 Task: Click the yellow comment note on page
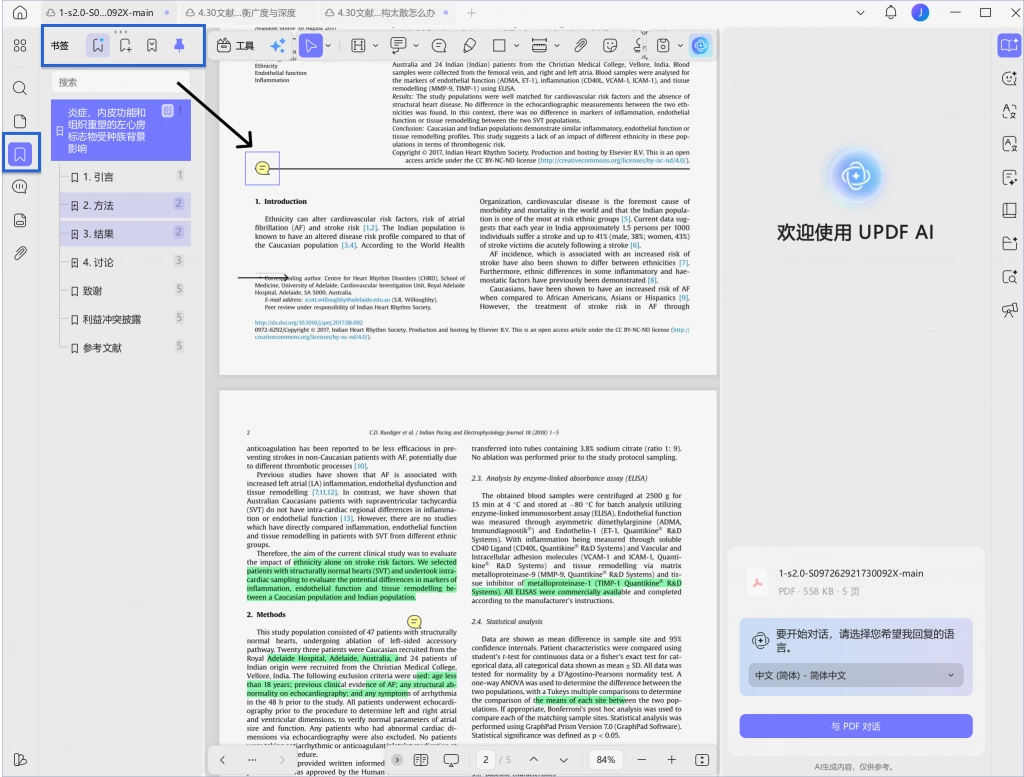263,168
